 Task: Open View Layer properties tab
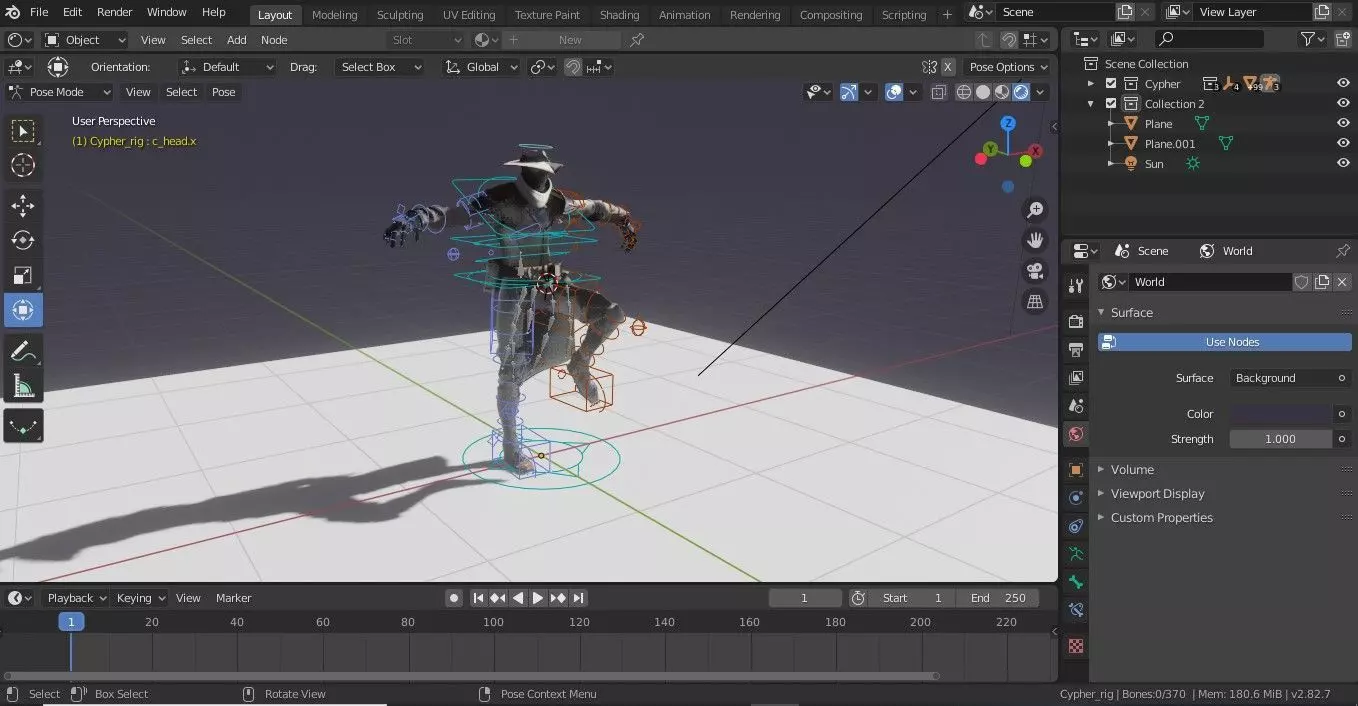click(1076, 378)
